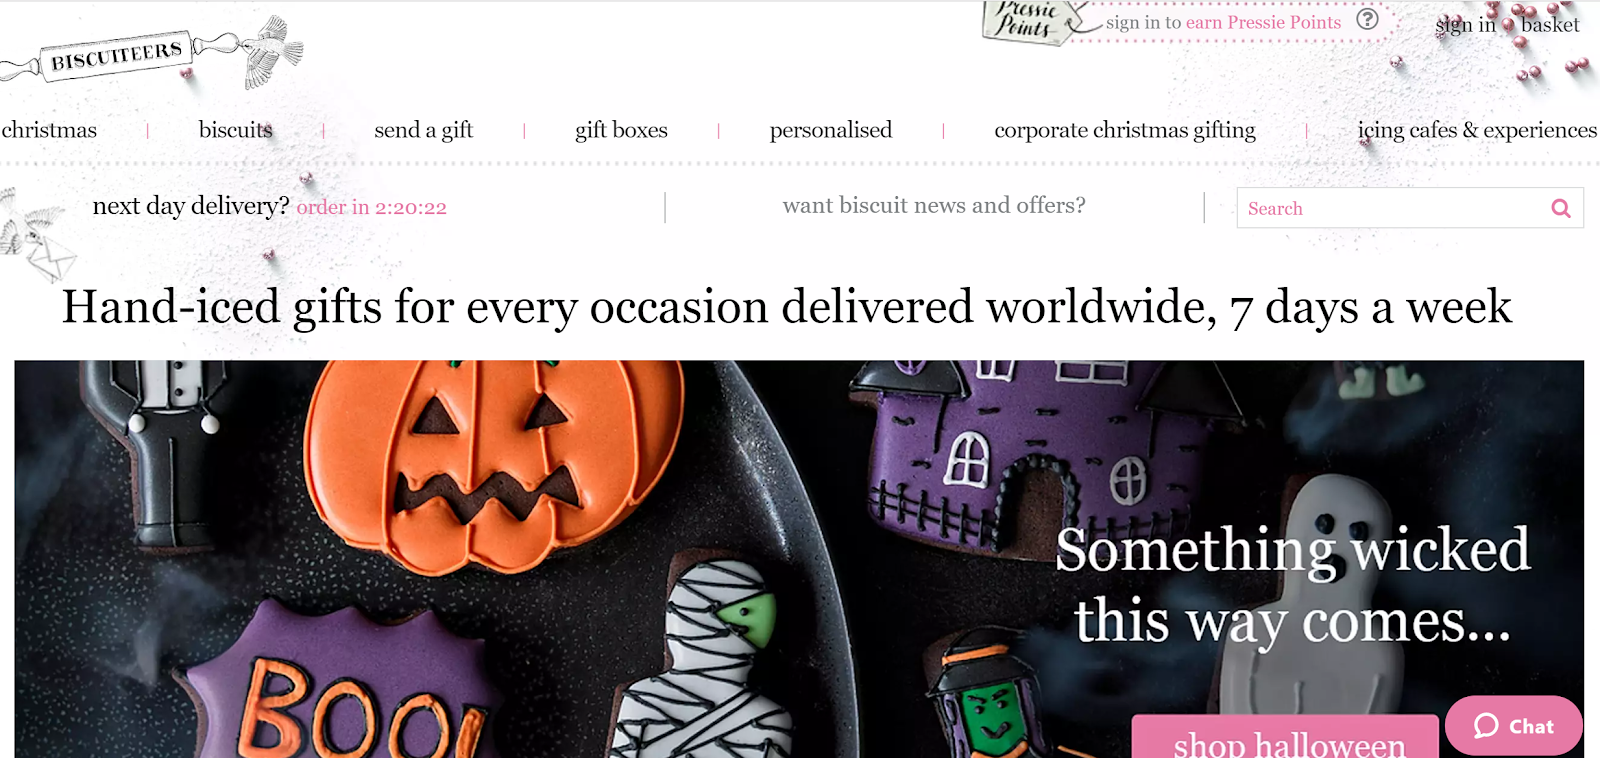This screenshot has width=1600, height=758.
Task: Click the sign in link
Action: [1465, 25]
